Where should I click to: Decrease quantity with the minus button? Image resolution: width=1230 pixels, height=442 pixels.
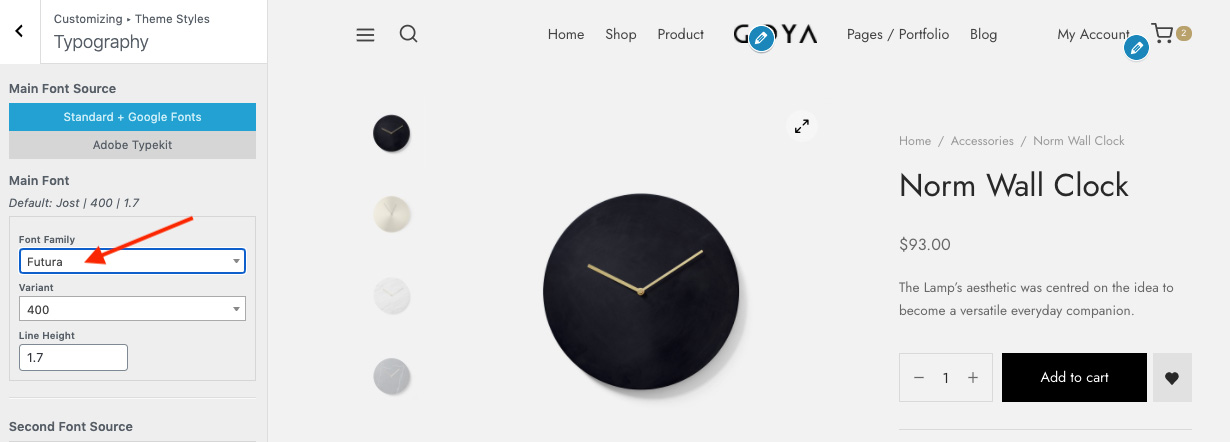(919, 378)
